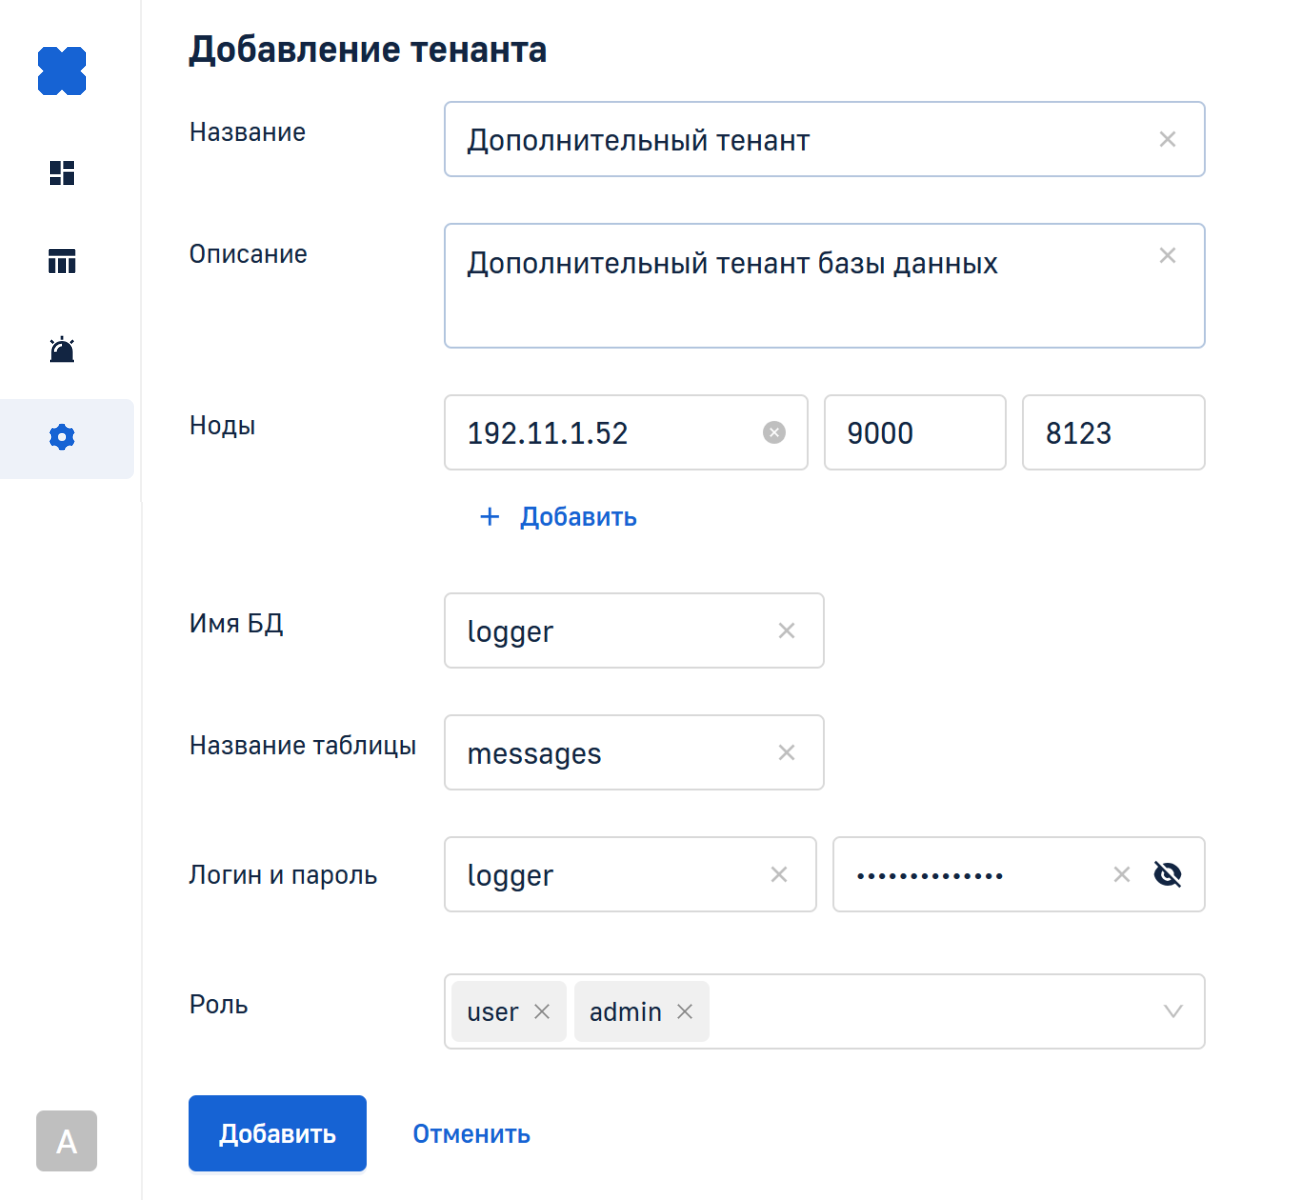Image resolution: width=1302 pixels, height=1200 pixels.
Task: Click the Отменить link
Action: (x=471, y=1134)
